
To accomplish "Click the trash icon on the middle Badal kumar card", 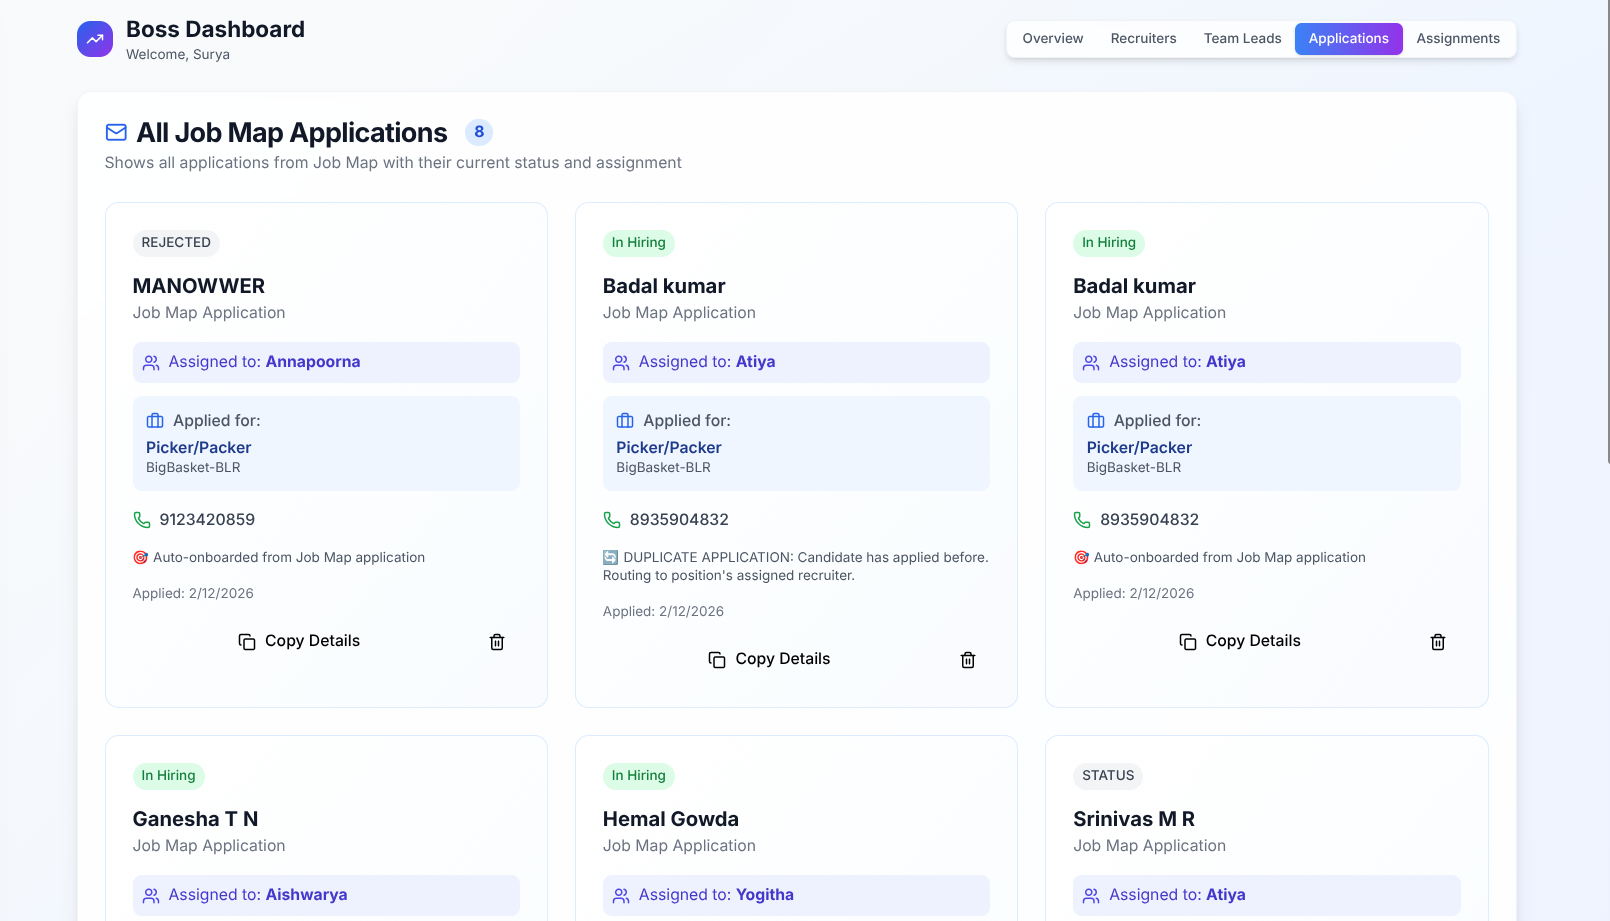I will click(967, 659).
